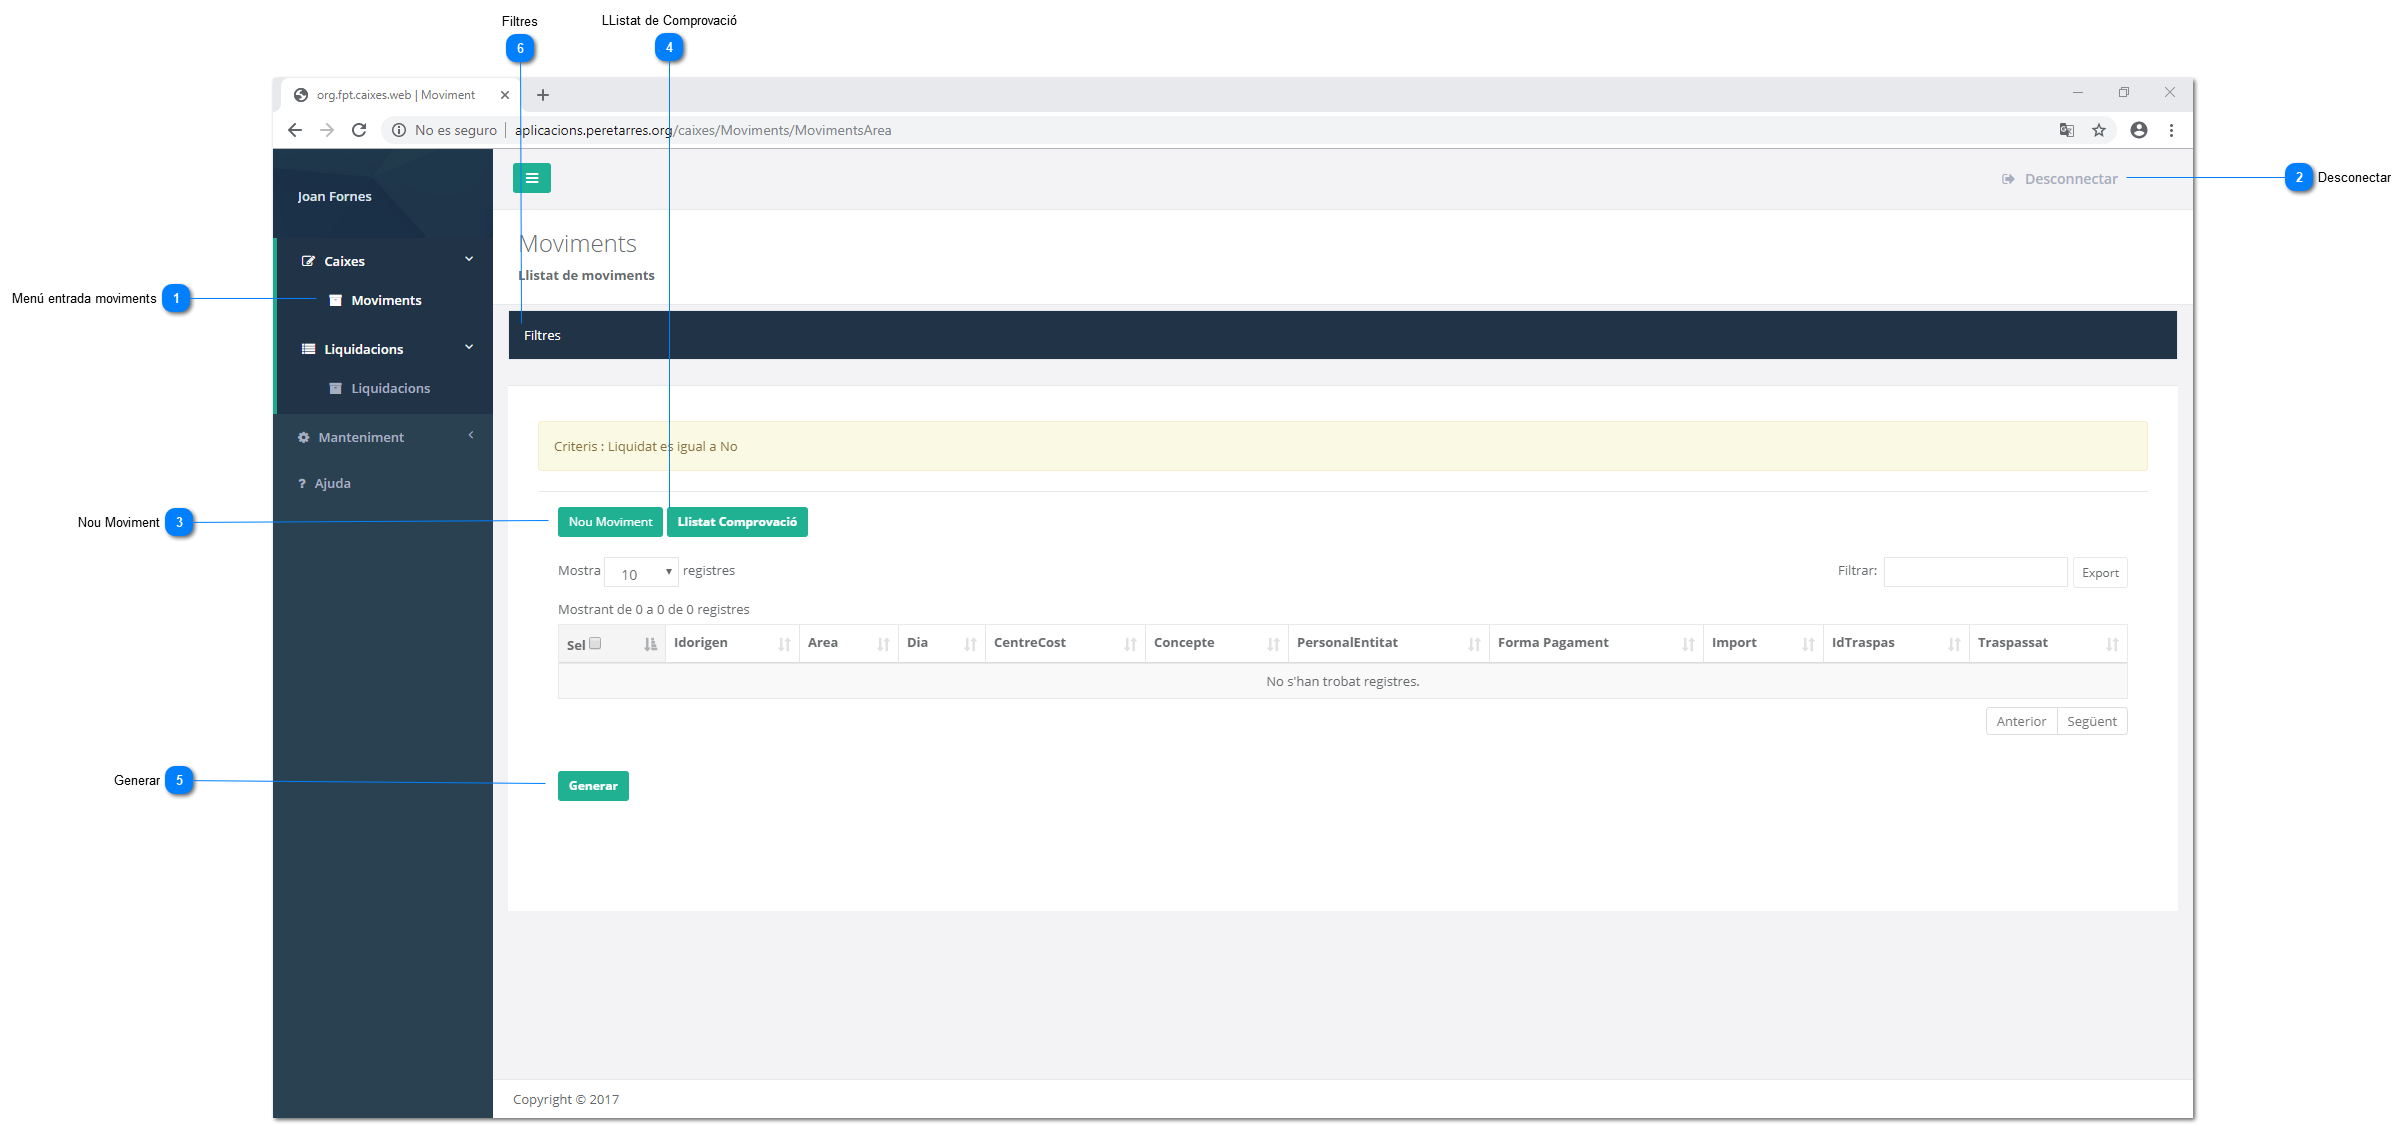Click the Generar button
2407x1126 pixels.
593,786
